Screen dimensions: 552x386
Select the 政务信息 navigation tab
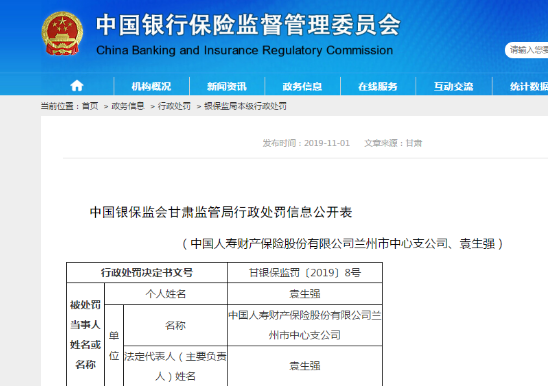click(302, 86)
